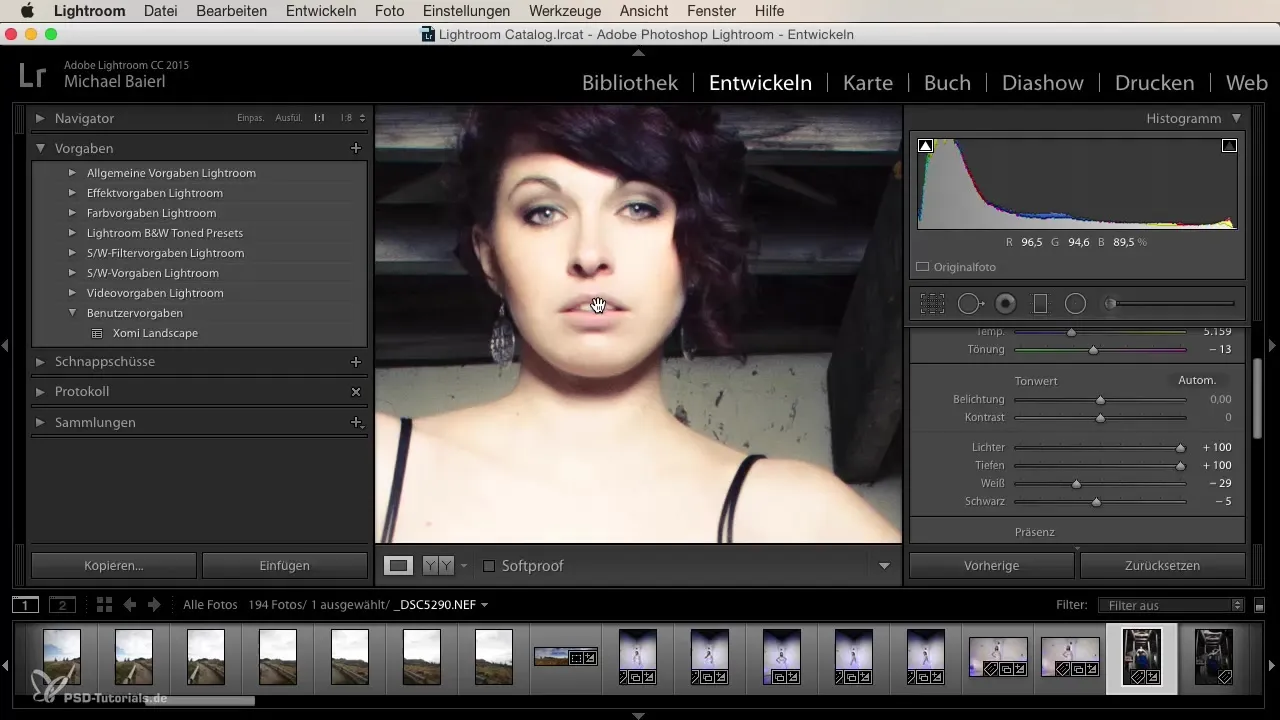Apply the Xomi Landscape preset
Viewport: 1280px width, 720px height.
point(155,333)
